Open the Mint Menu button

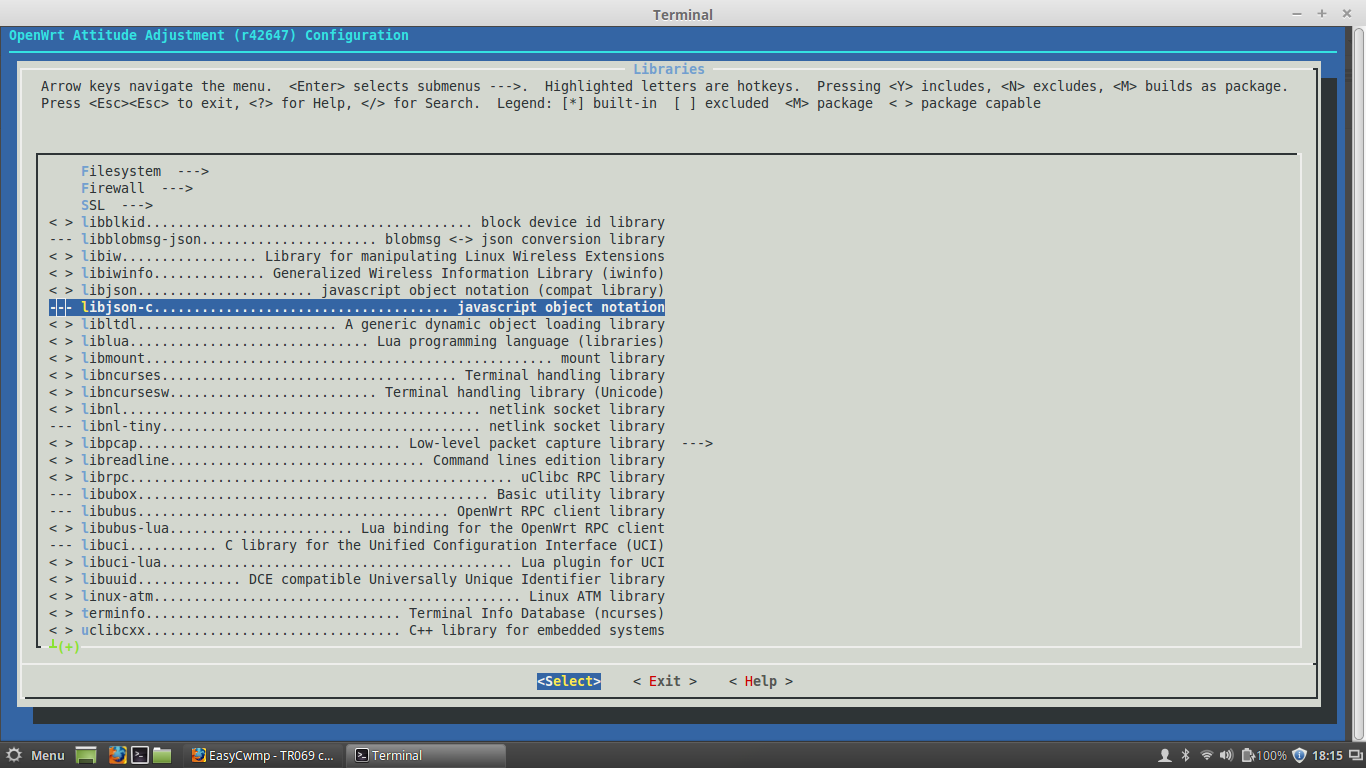pyautogui.click(x=36, y=755)
